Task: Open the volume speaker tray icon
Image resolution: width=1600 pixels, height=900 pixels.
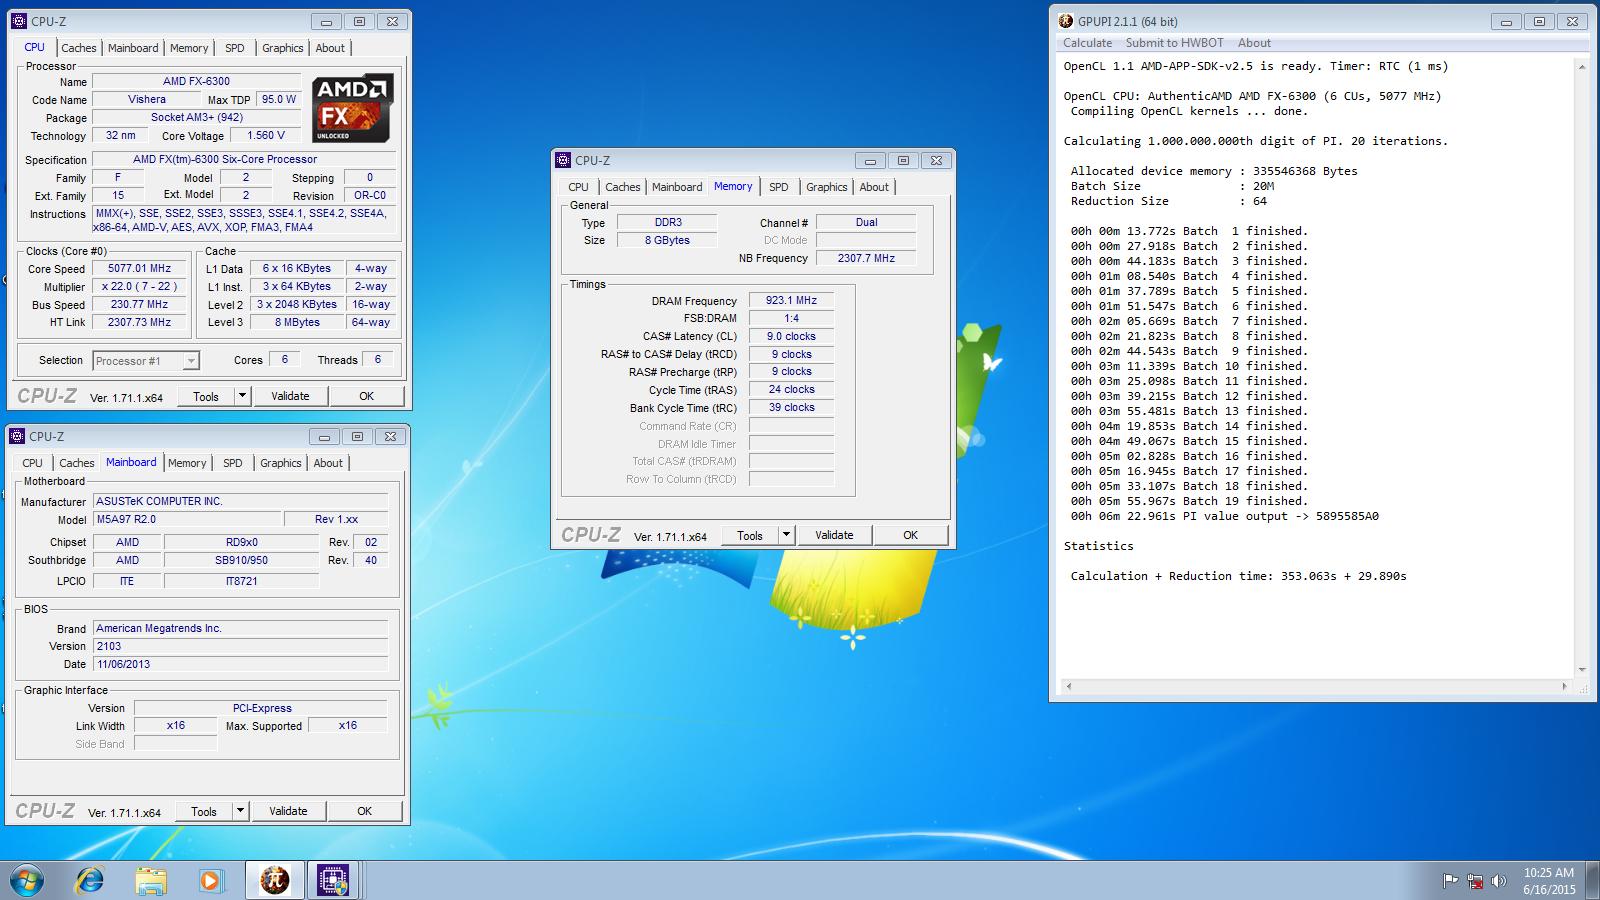Action: click(1498, 881)
